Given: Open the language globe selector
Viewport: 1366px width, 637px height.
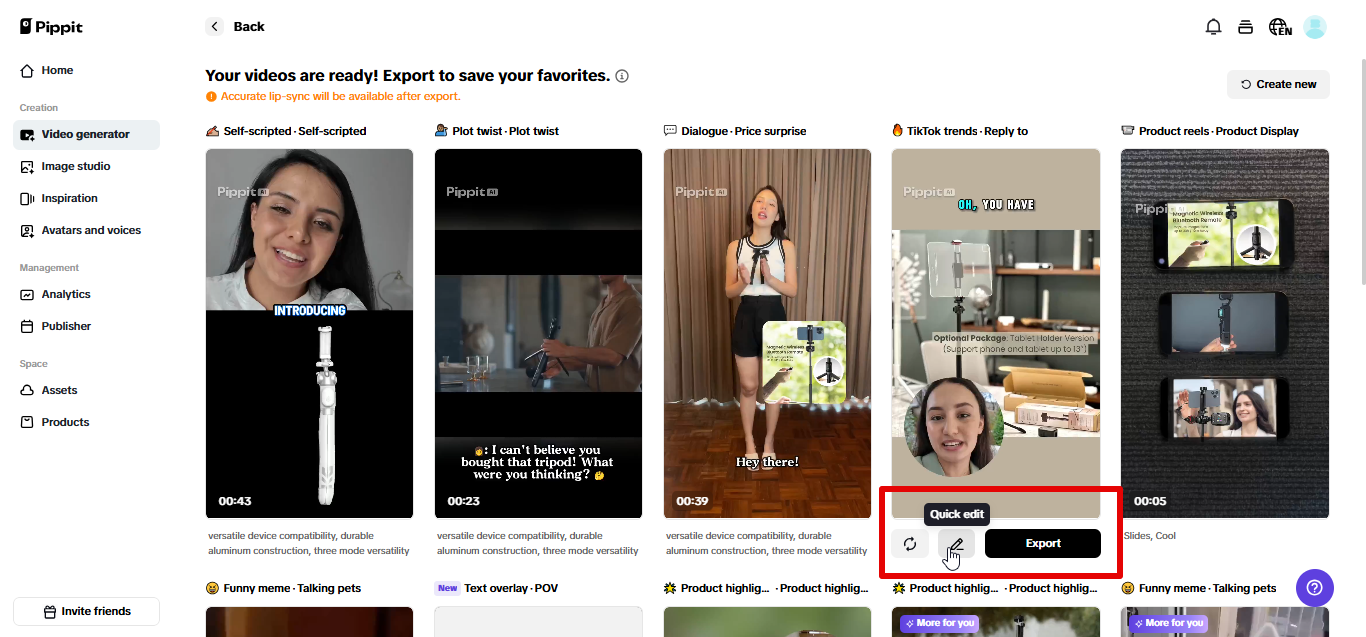Looking at the screenshot, I should click(1280, 27).
